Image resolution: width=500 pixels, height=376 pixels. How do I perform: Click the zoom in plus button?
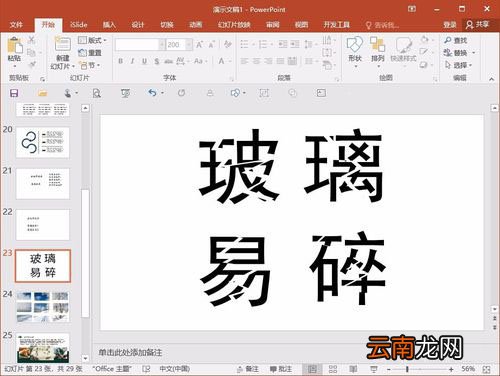click(451, 369)
